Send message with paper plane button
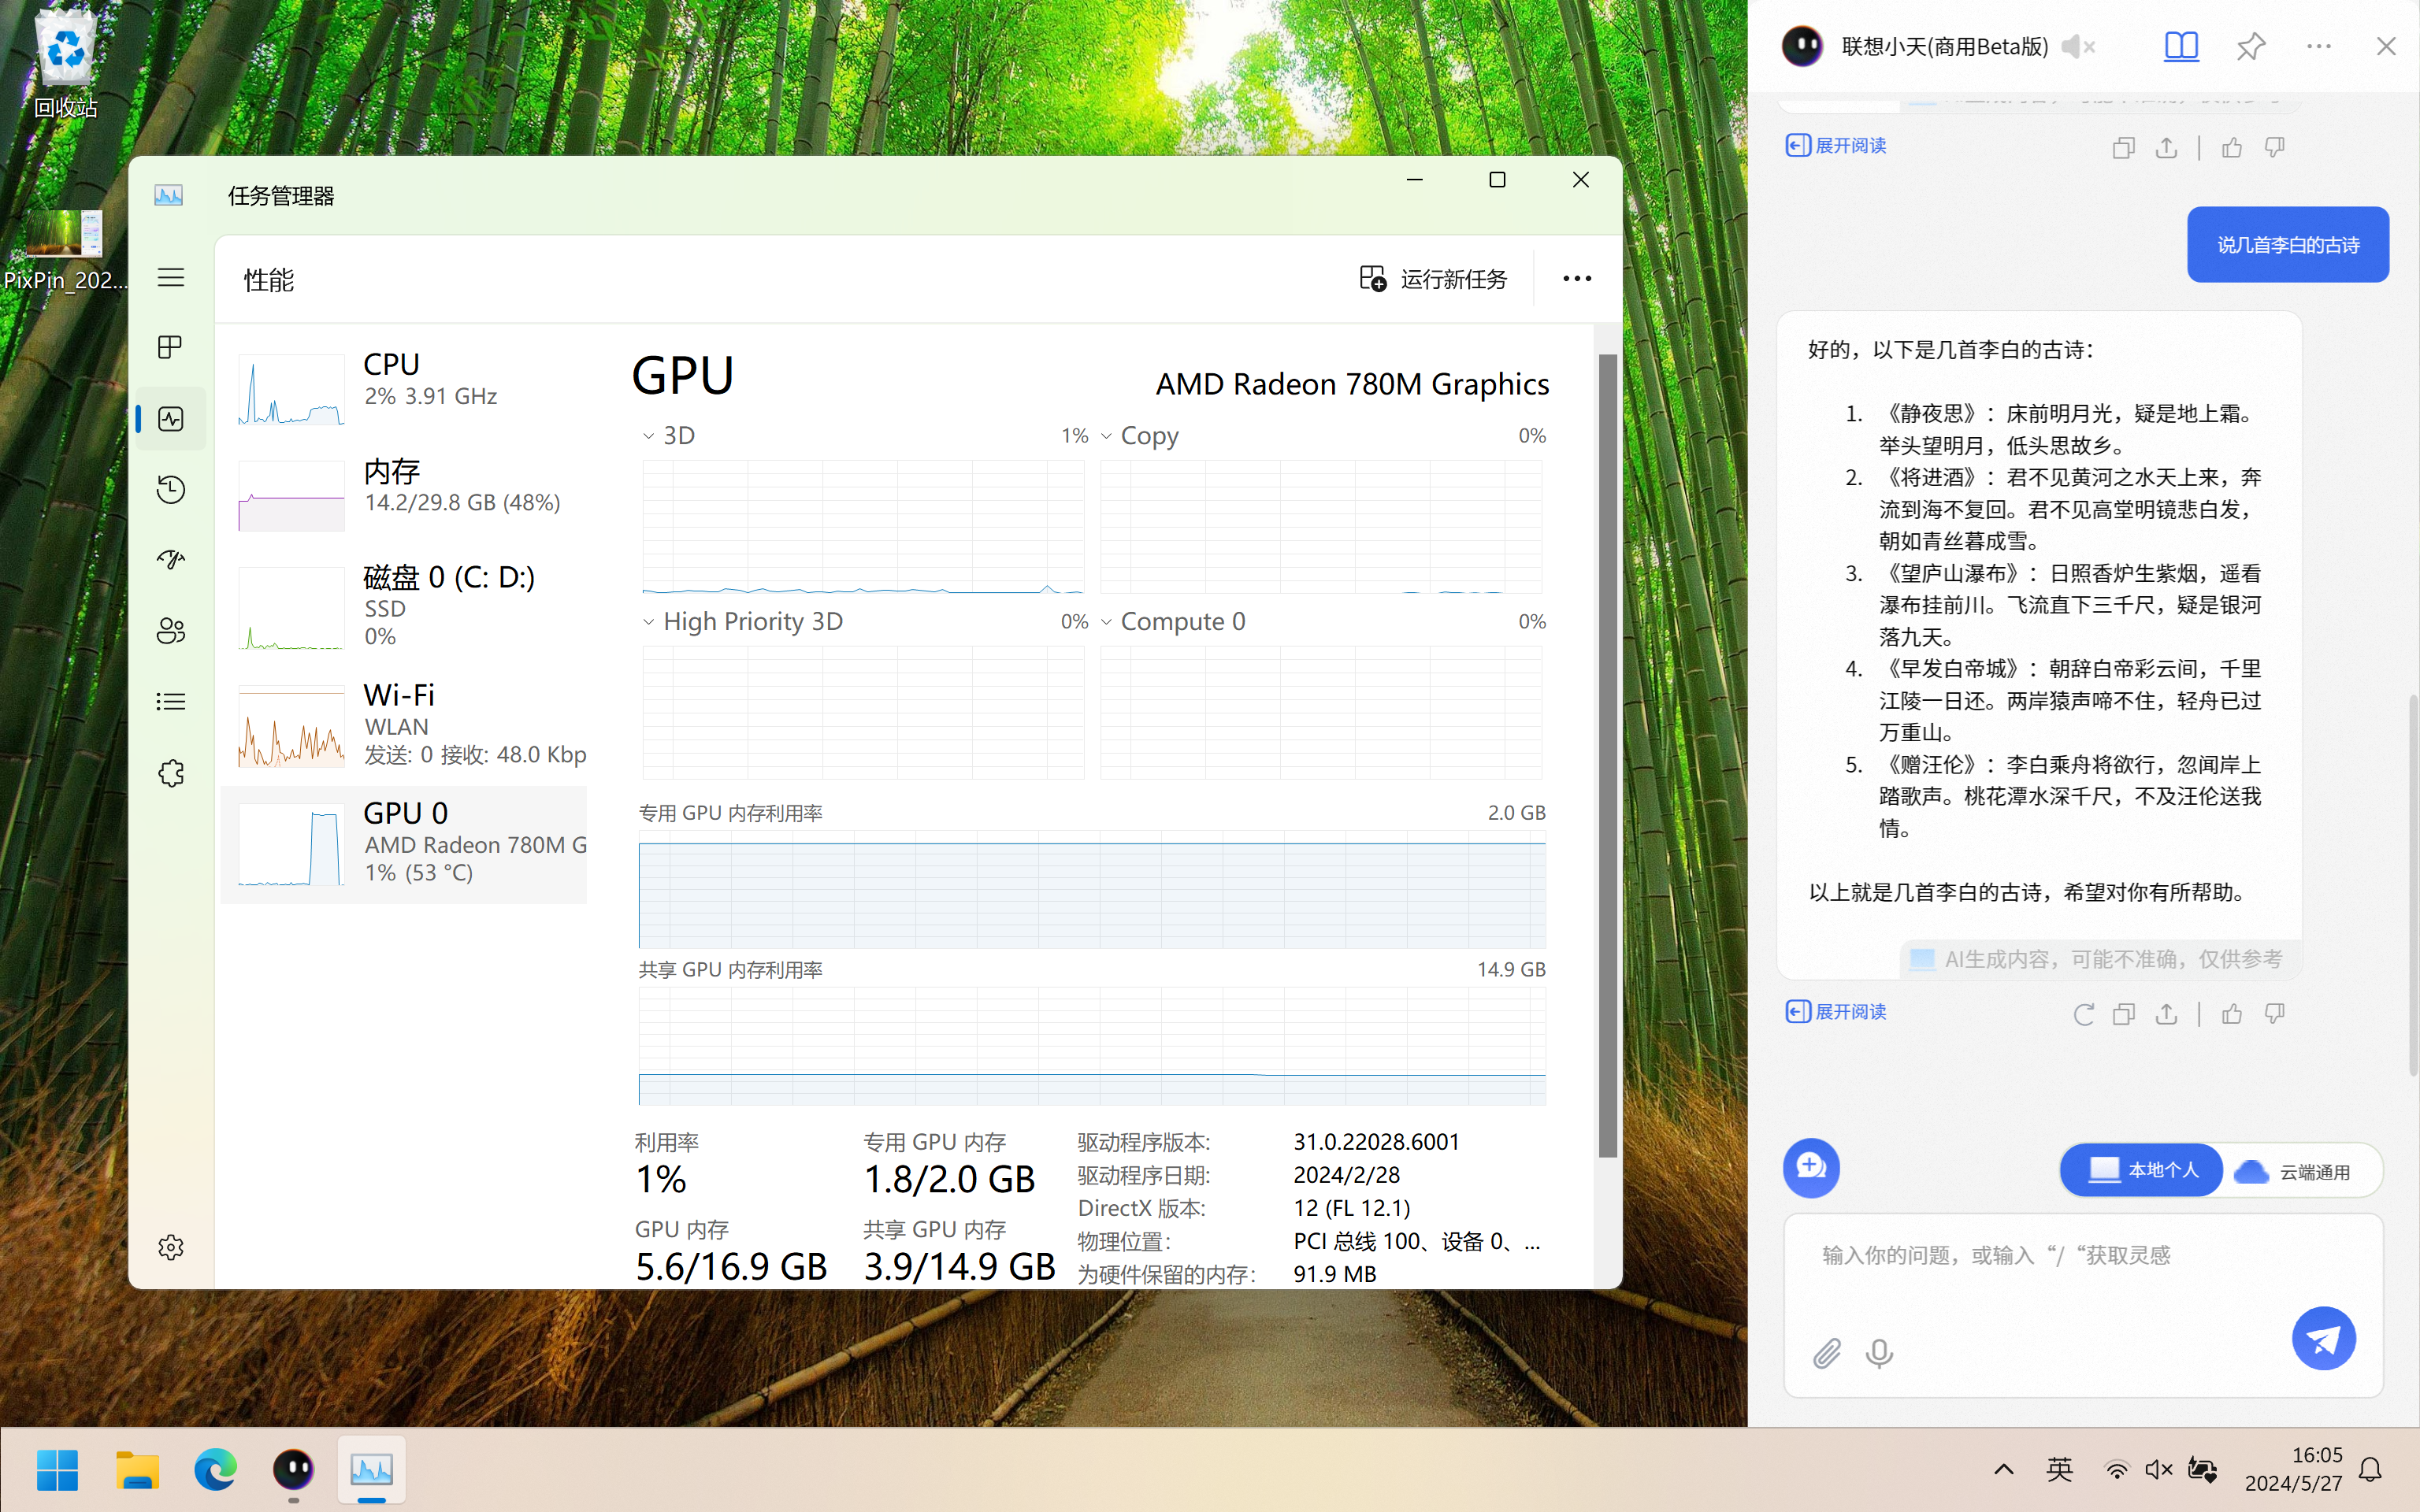 (x=2324, y=1339)
